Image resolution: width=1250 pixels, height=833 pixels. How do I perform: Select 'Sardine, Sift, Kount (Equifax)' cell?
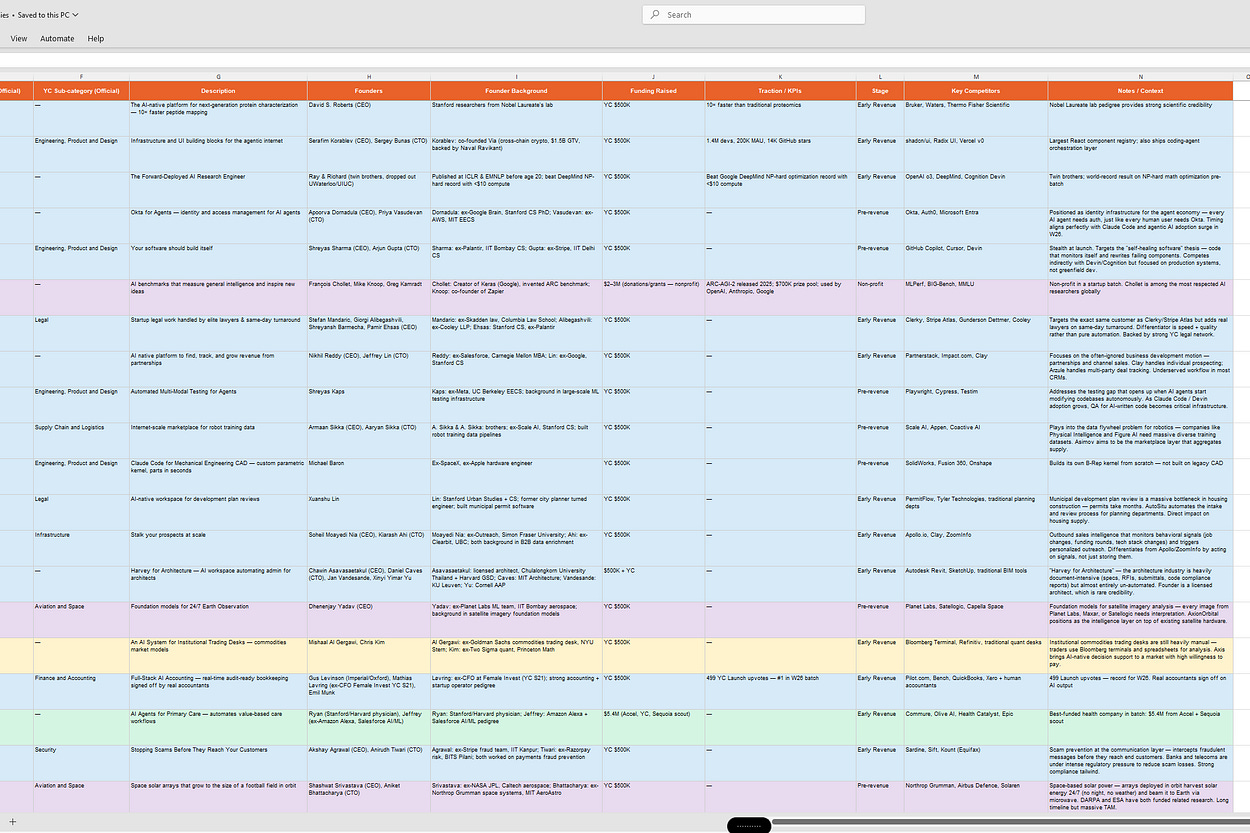[976, 766]
